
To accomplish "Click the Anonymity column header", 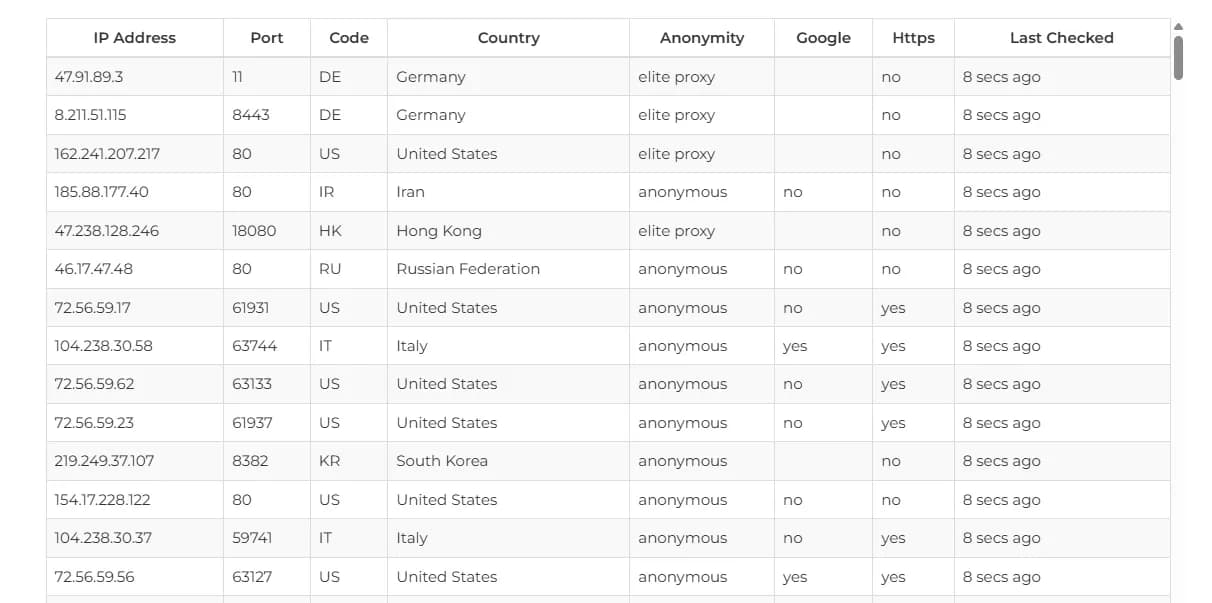I will (701, 37).
